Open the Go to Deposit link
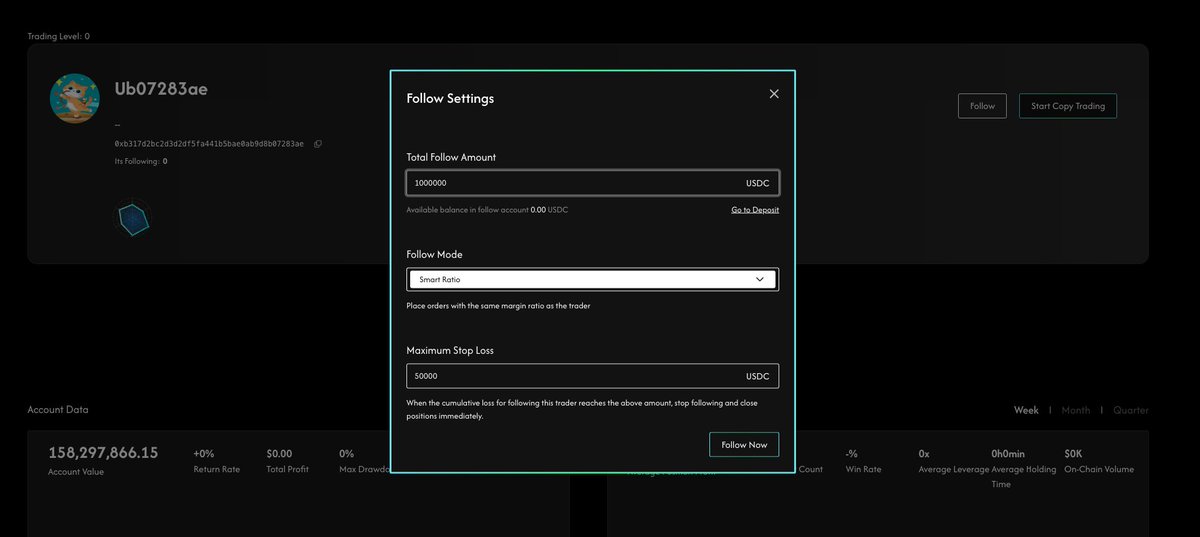 pyautogui.click(x=755, y=210)
